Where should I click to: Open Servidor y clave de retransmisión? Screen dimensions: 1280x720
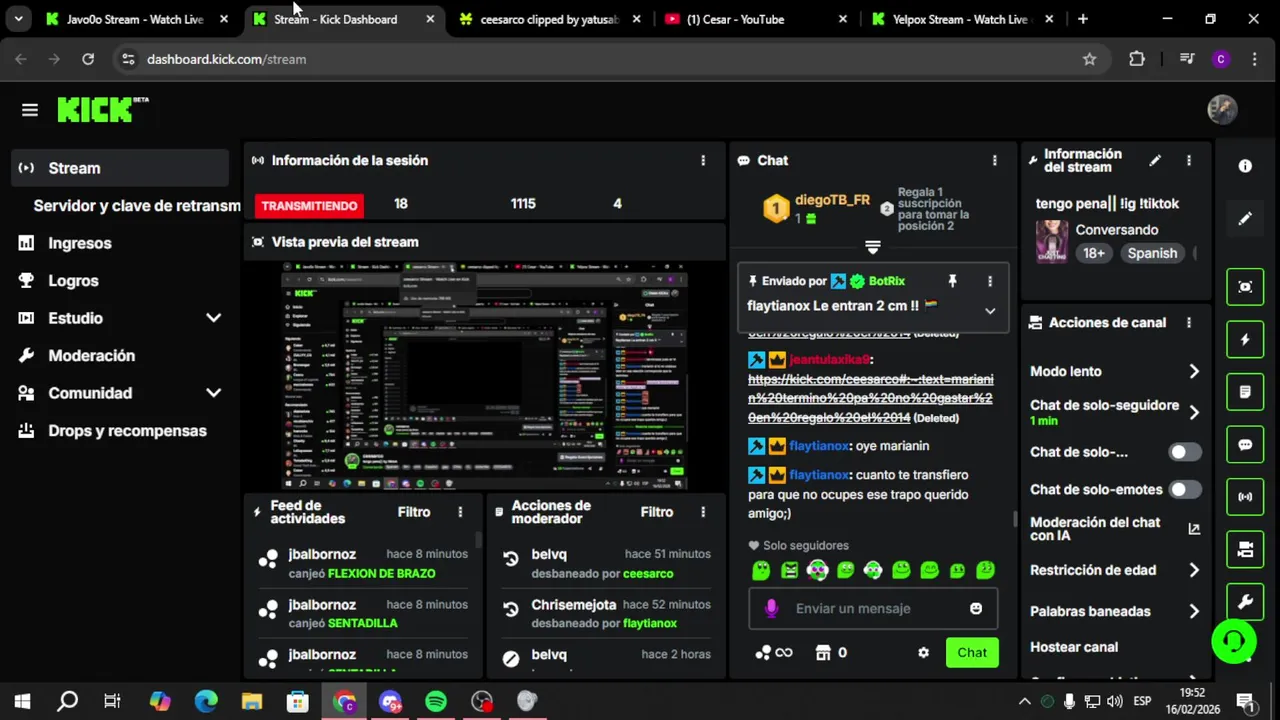(x=137, y=206)
